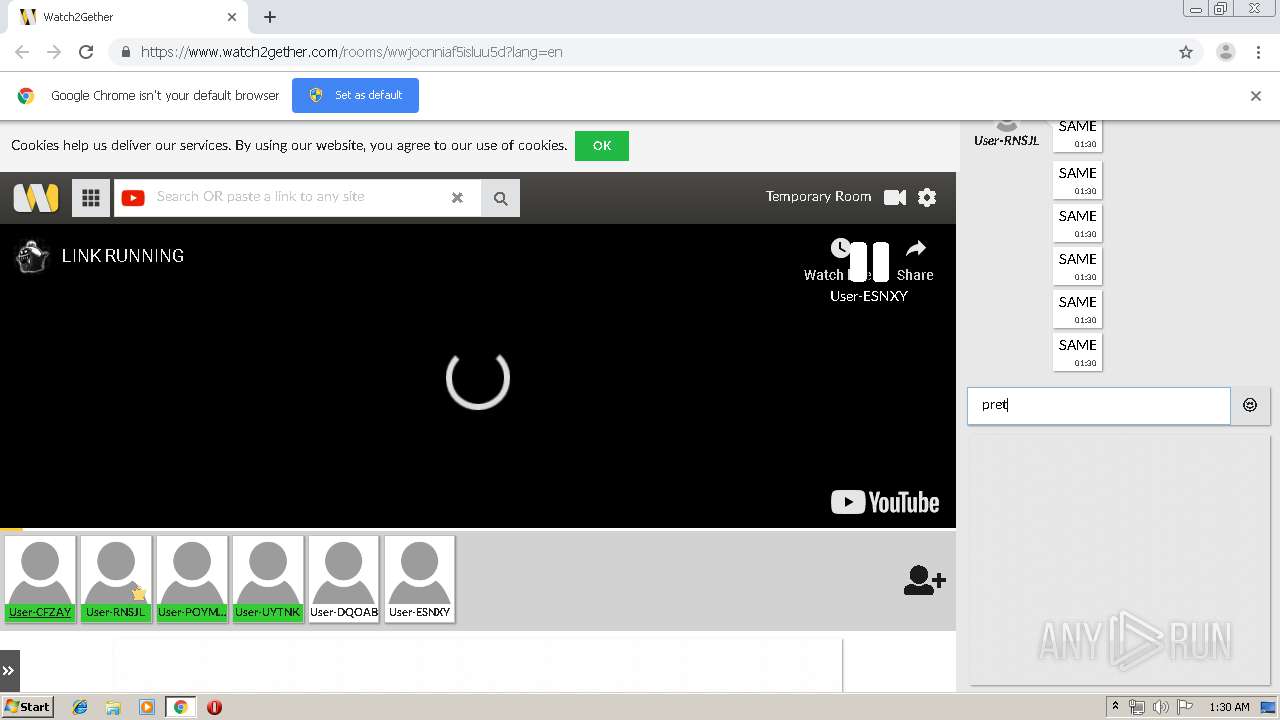Close the Watch2Gether tab

tap(232, 17)
